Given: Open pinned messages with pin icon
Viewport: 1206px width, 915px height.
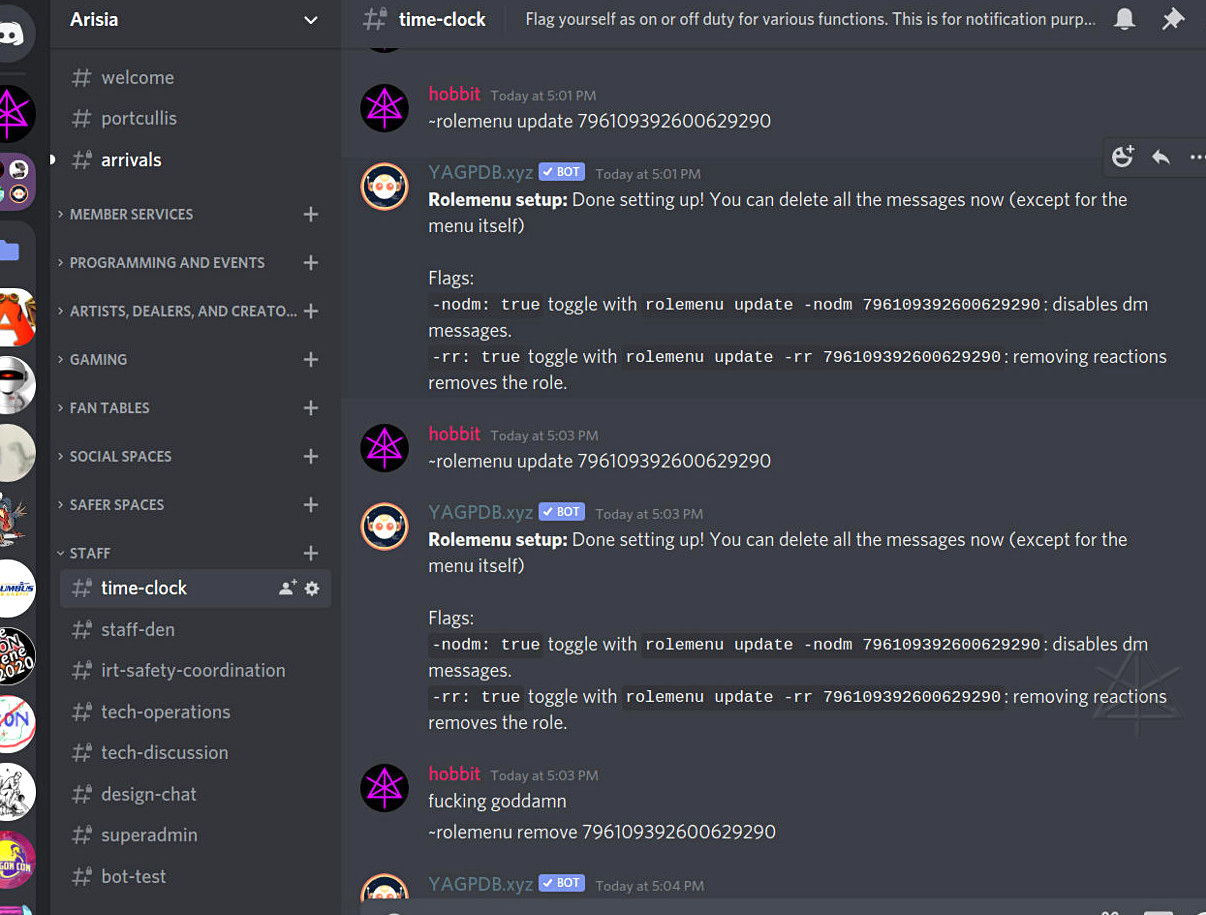Looking at the screenshot, I should point(1173,19).
